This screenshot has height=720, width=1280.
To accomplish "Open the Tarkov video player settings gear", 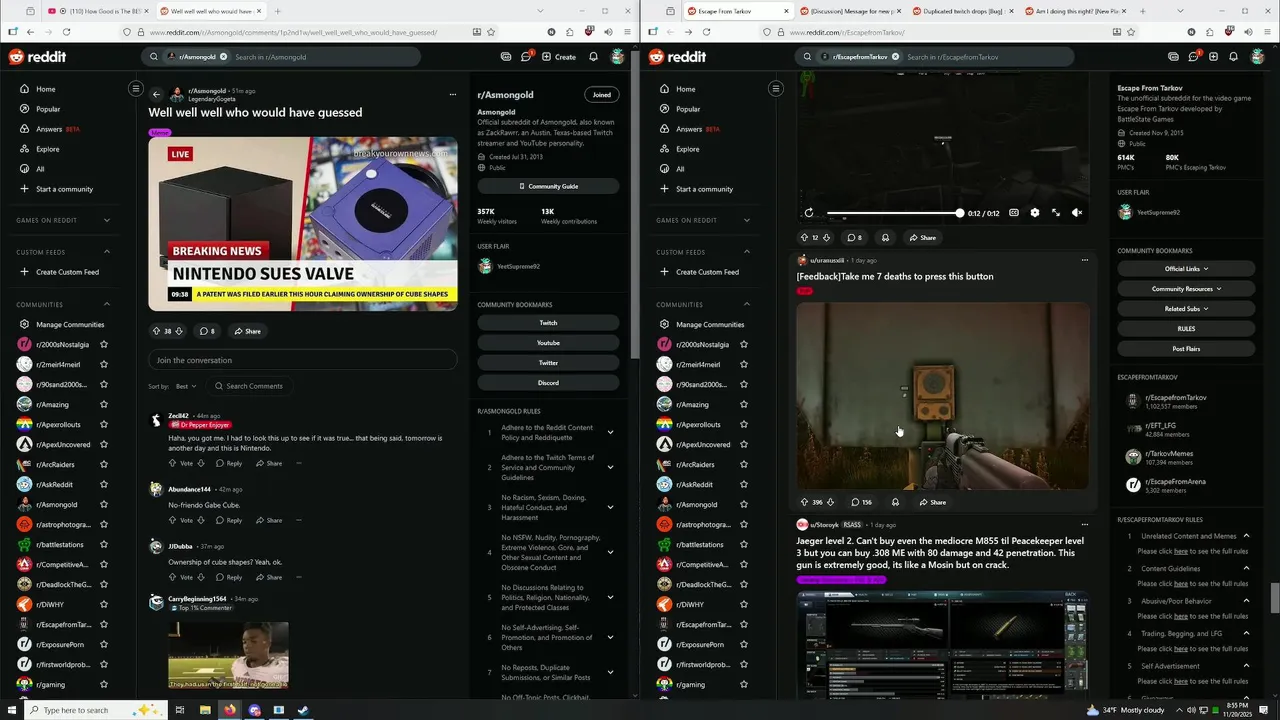I will 1034,213.
